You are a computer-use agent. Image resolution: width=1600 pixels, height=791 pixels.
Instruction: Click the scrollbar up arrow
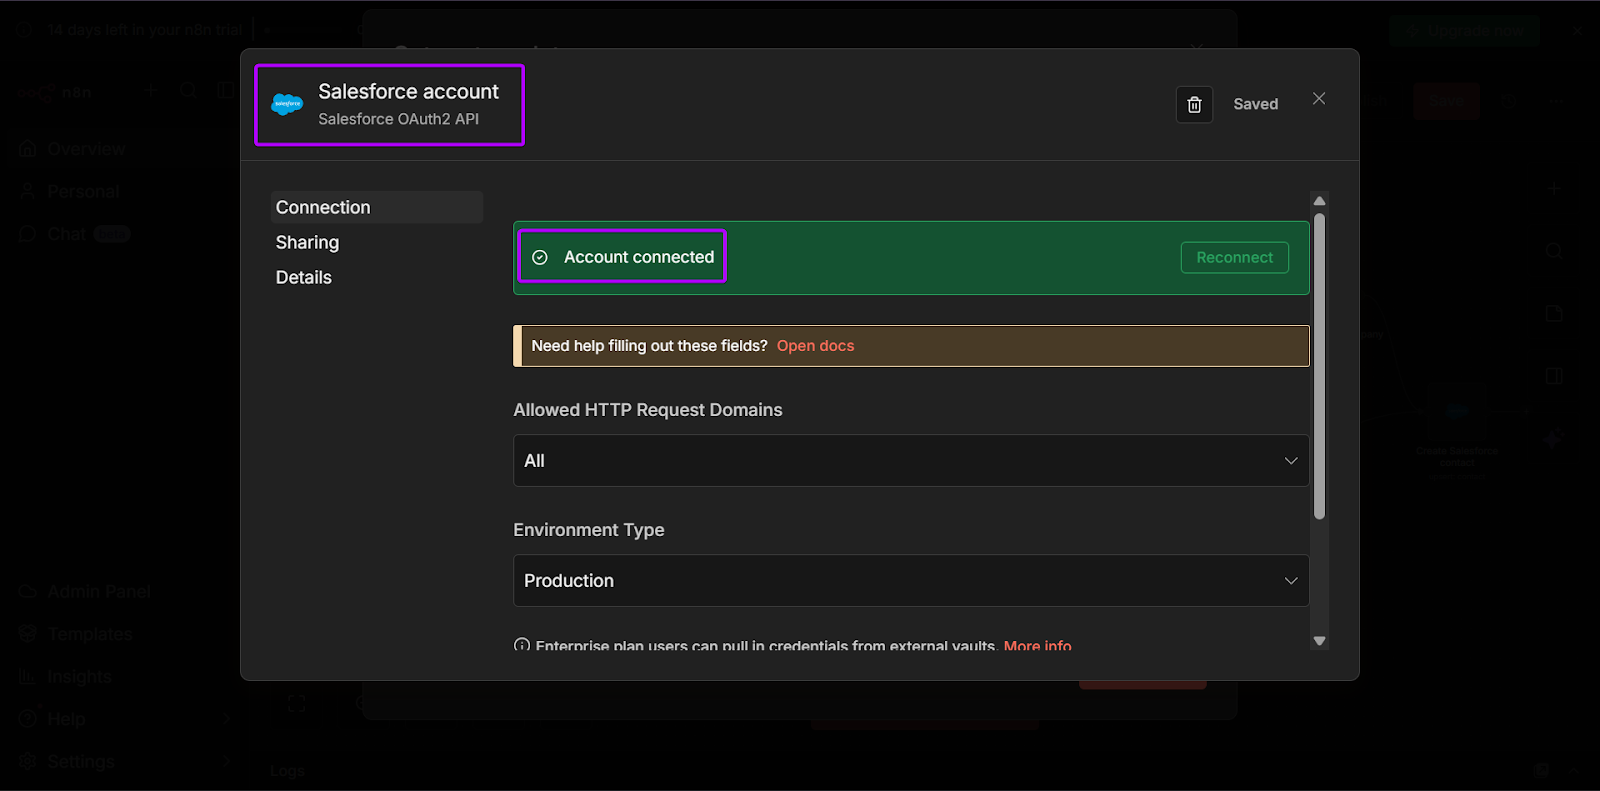(1319, 201)
